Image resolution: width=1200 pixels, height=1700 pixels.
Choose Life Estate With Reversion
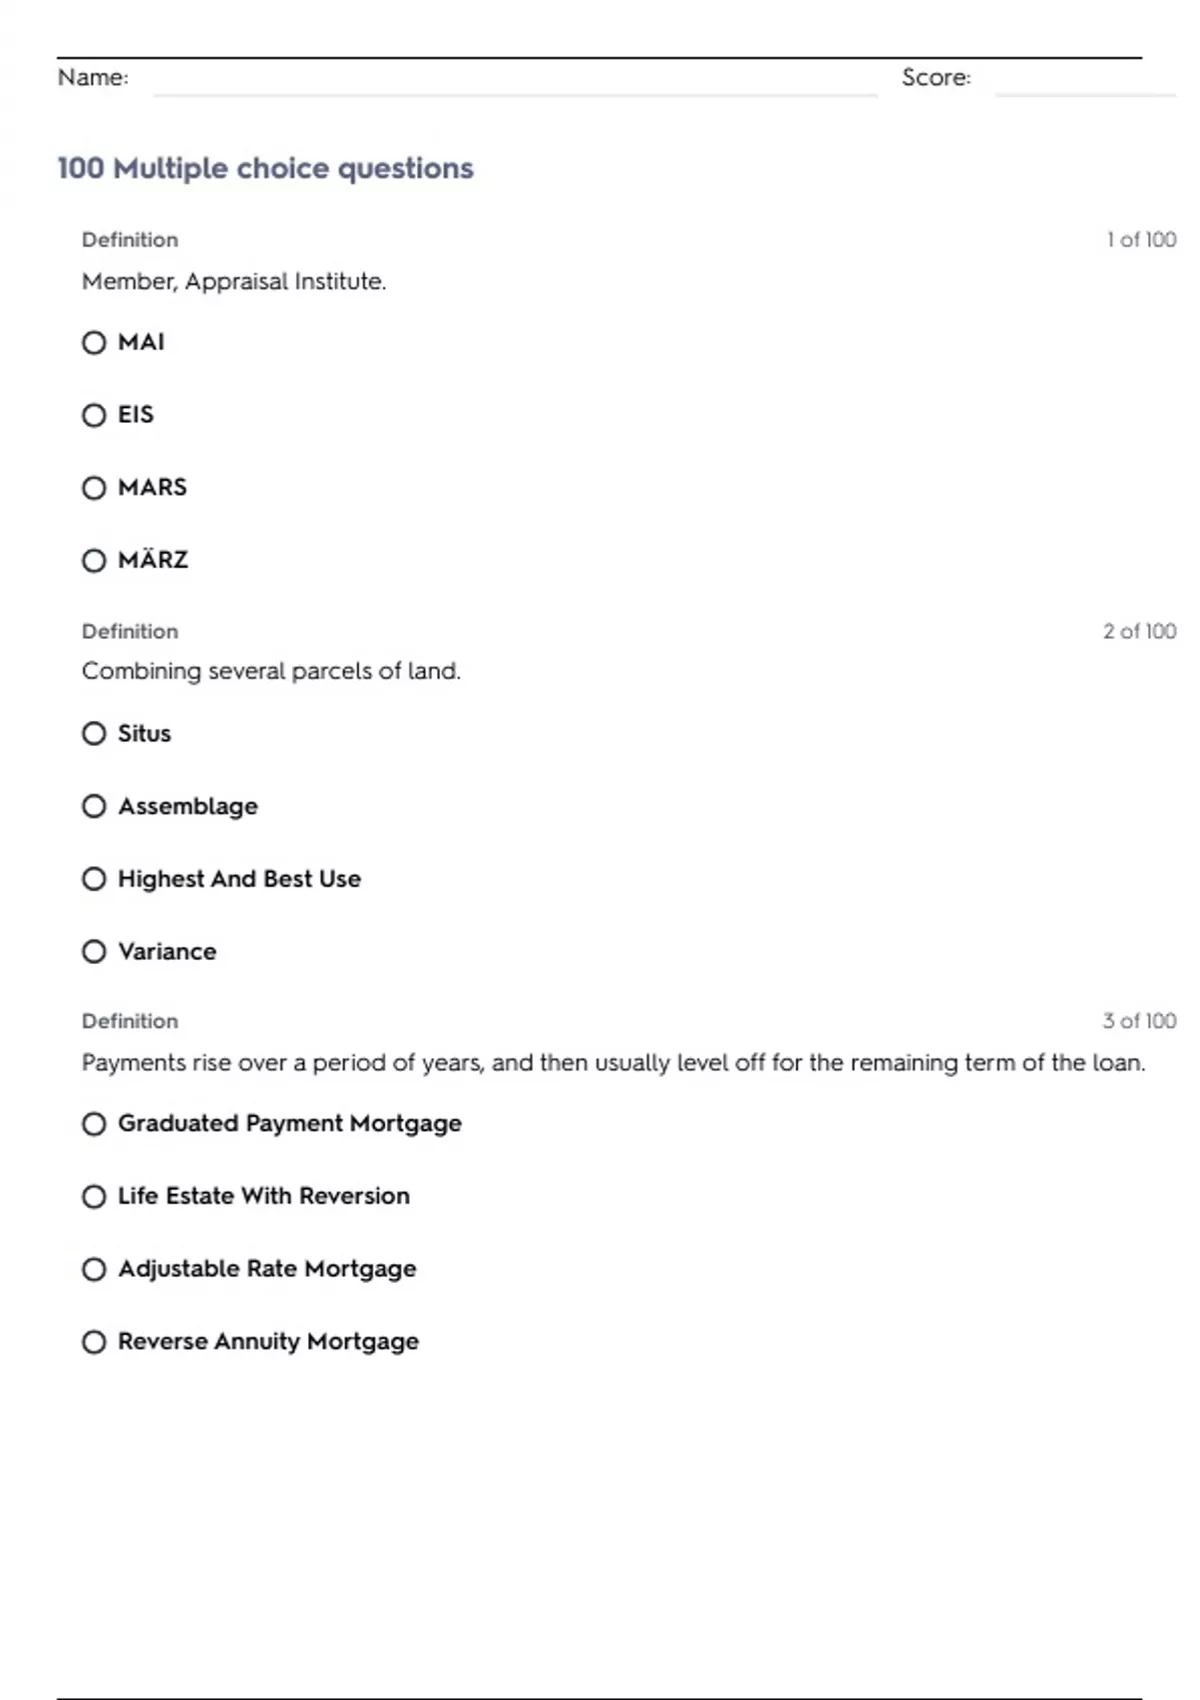(94, 1197)
